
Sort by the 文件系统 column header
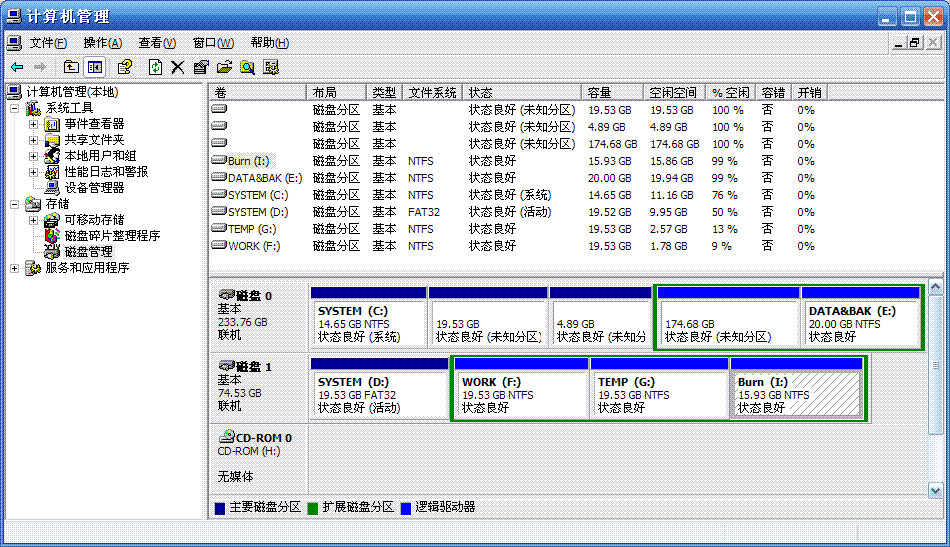pyautogui.click(x=432, y=93)
